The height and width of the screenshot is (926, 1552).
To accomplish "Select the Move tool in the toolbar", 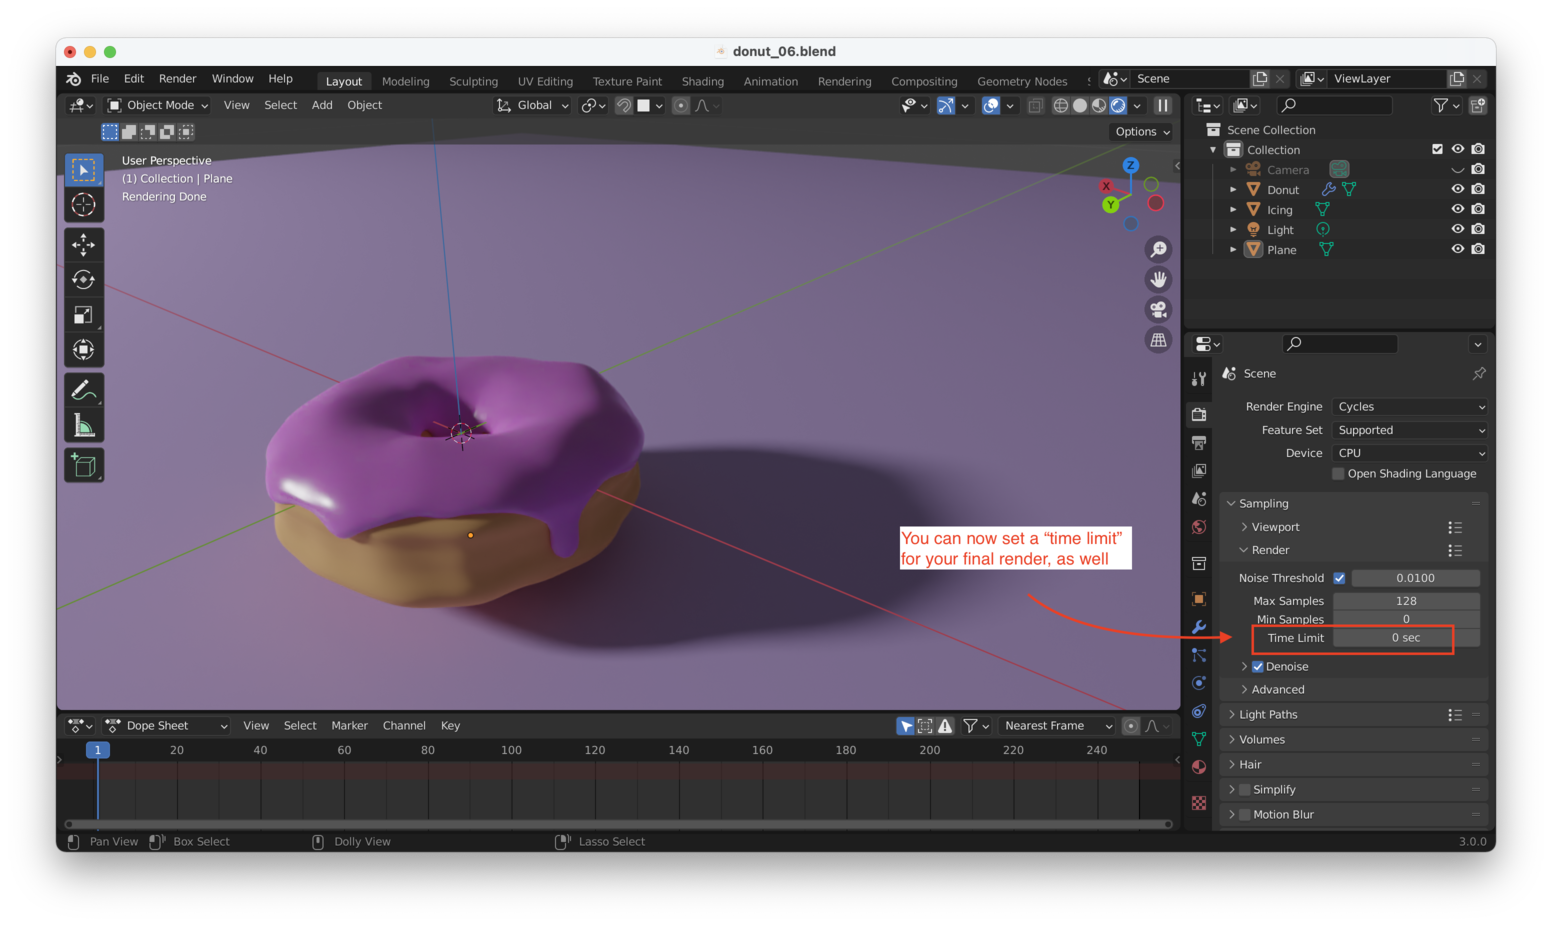I will coord(84,244).
